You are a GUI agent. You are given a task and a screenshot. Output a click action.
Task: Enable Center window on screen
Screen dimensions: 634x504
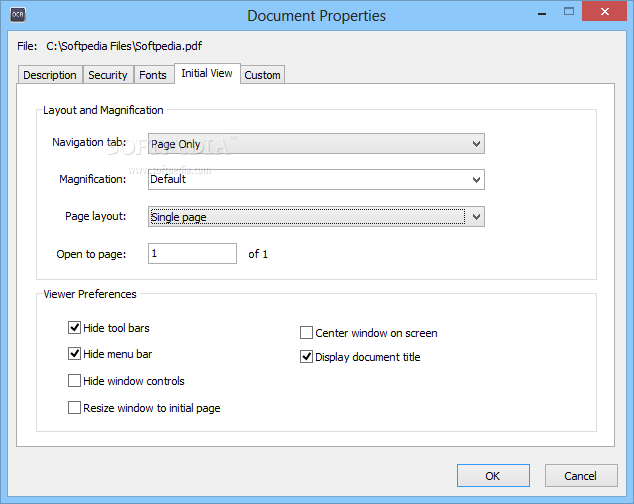coord(306,332)
